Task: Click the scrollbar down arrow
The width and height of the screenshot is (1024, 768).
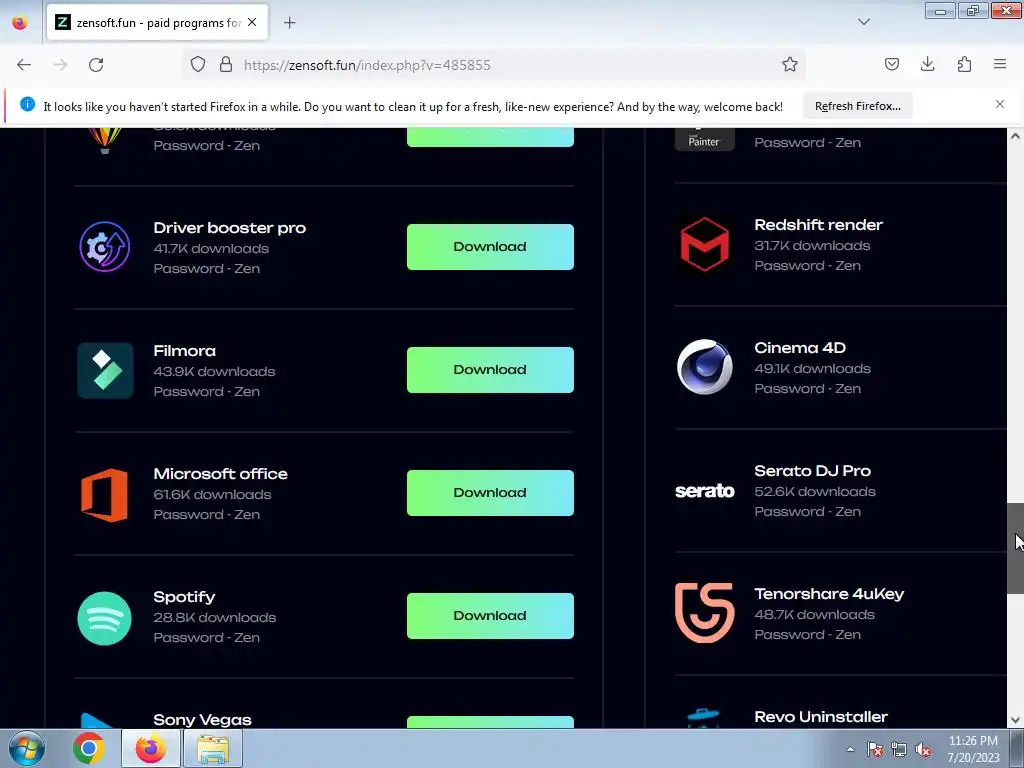Action: click(x=1015, y=720)
